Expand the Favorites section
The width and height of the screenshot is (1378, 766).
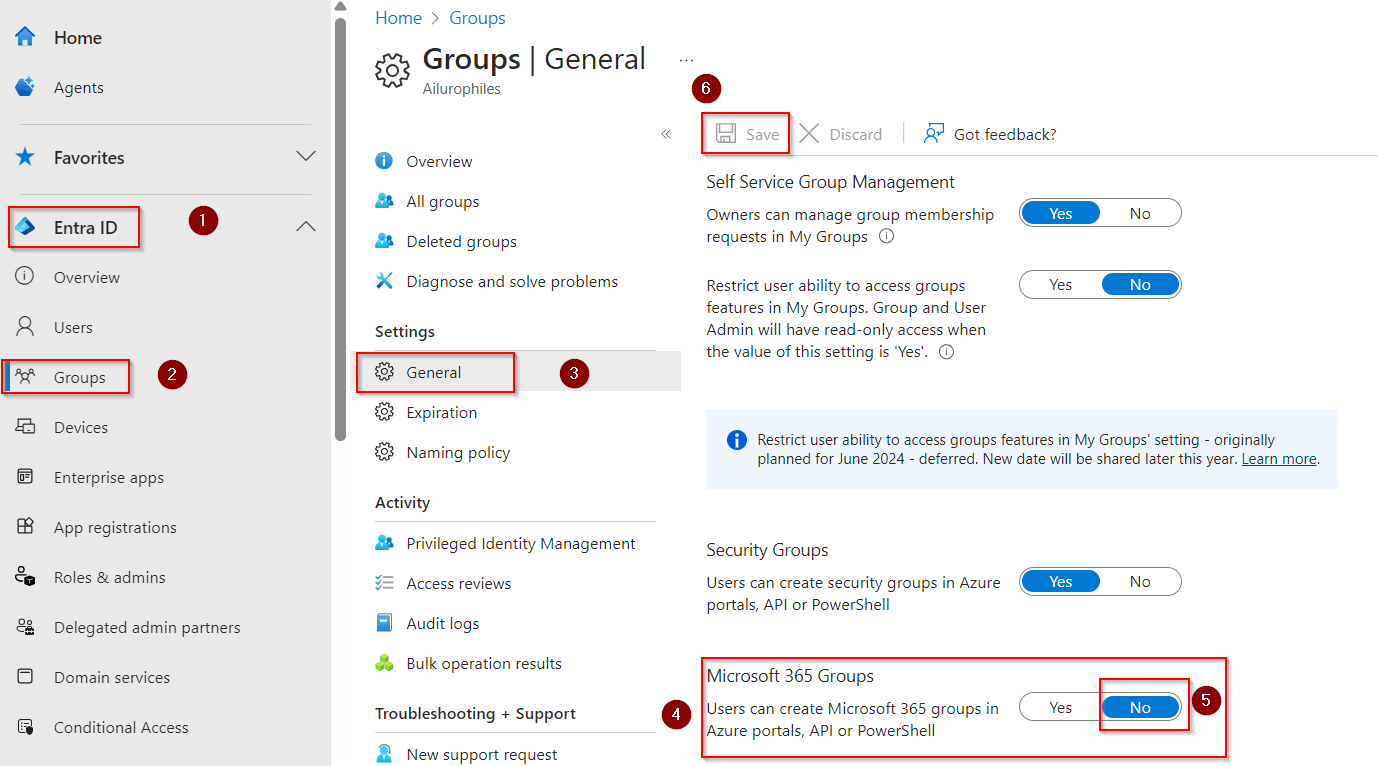coord(306,157)
